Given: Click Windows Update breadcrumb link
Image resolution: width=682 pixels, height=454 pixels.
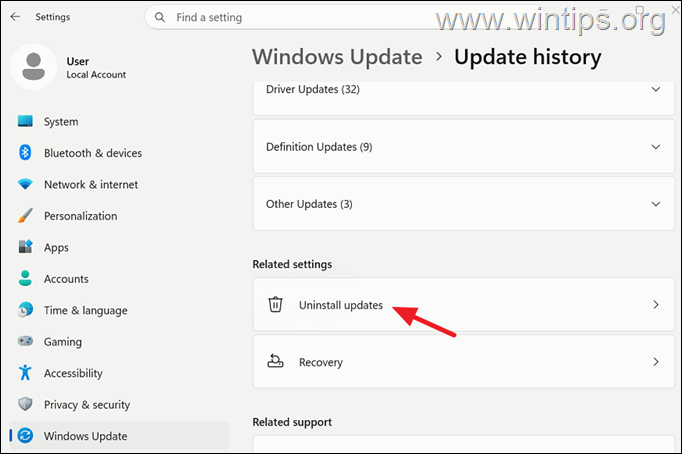Looking at the screenshot, I should 337,57.
